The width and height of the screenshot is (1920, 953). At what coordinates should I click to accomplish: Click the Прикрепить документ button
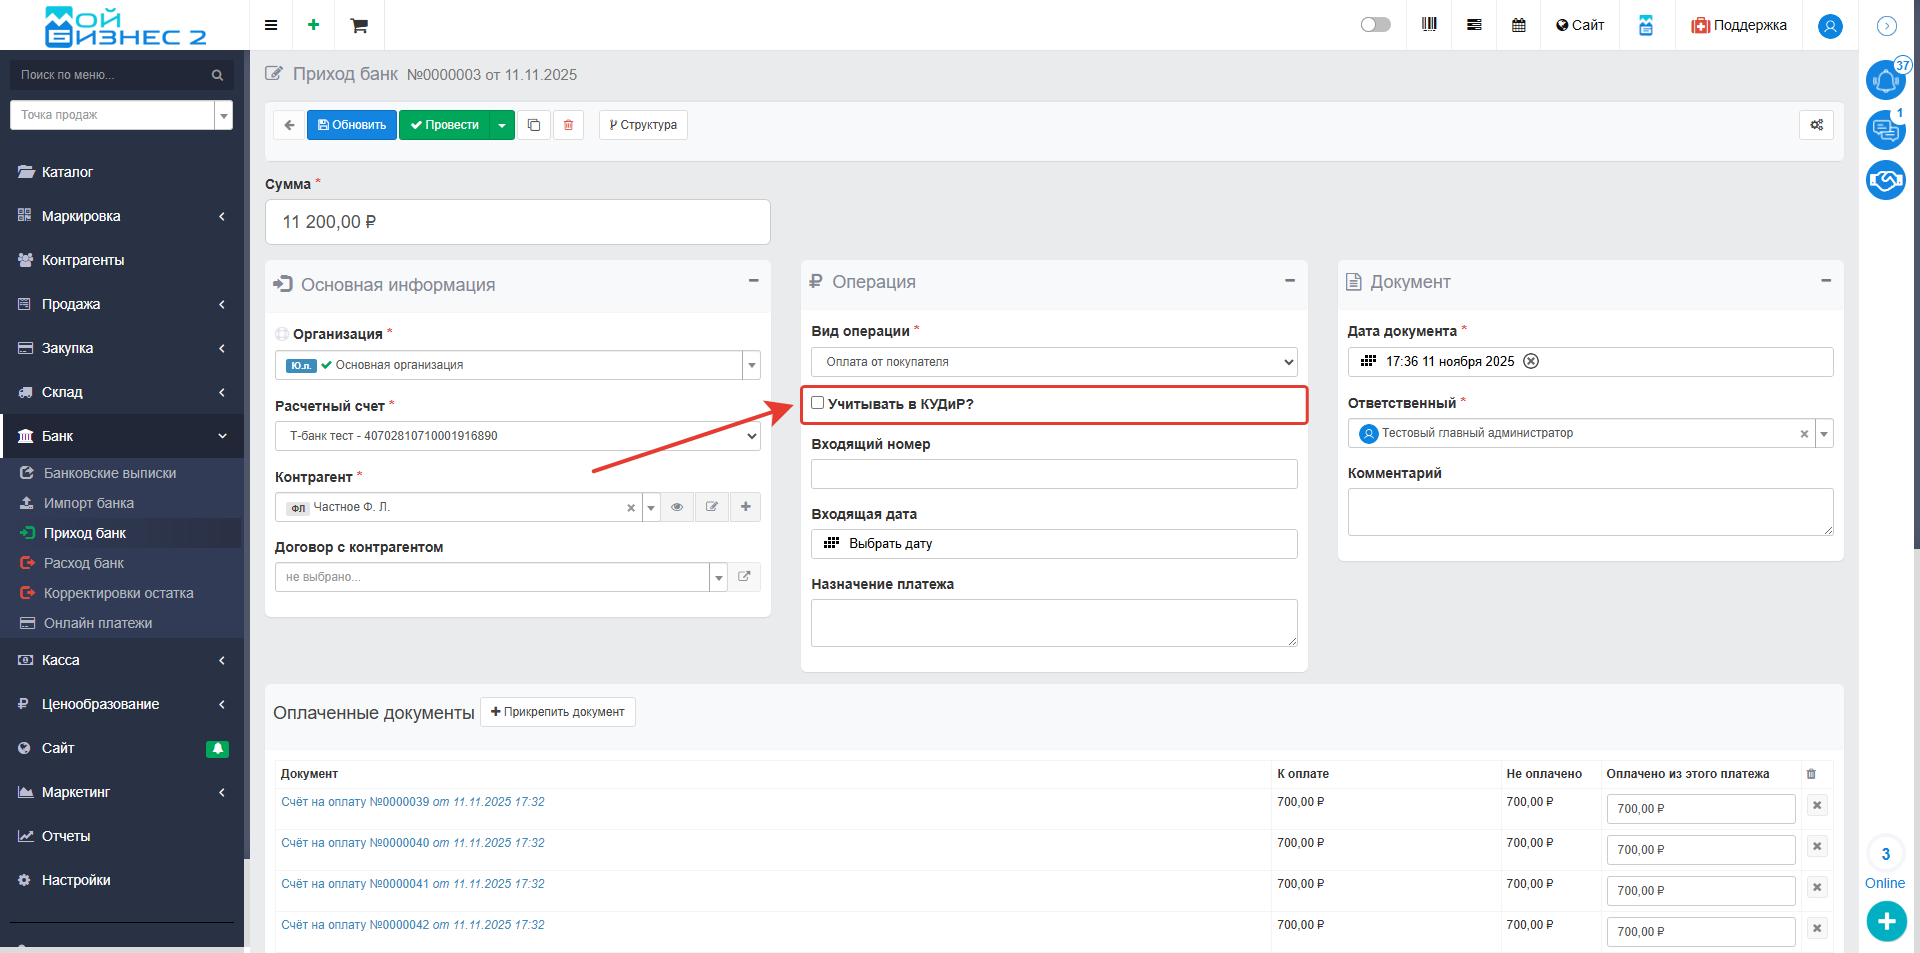[558, 712]
